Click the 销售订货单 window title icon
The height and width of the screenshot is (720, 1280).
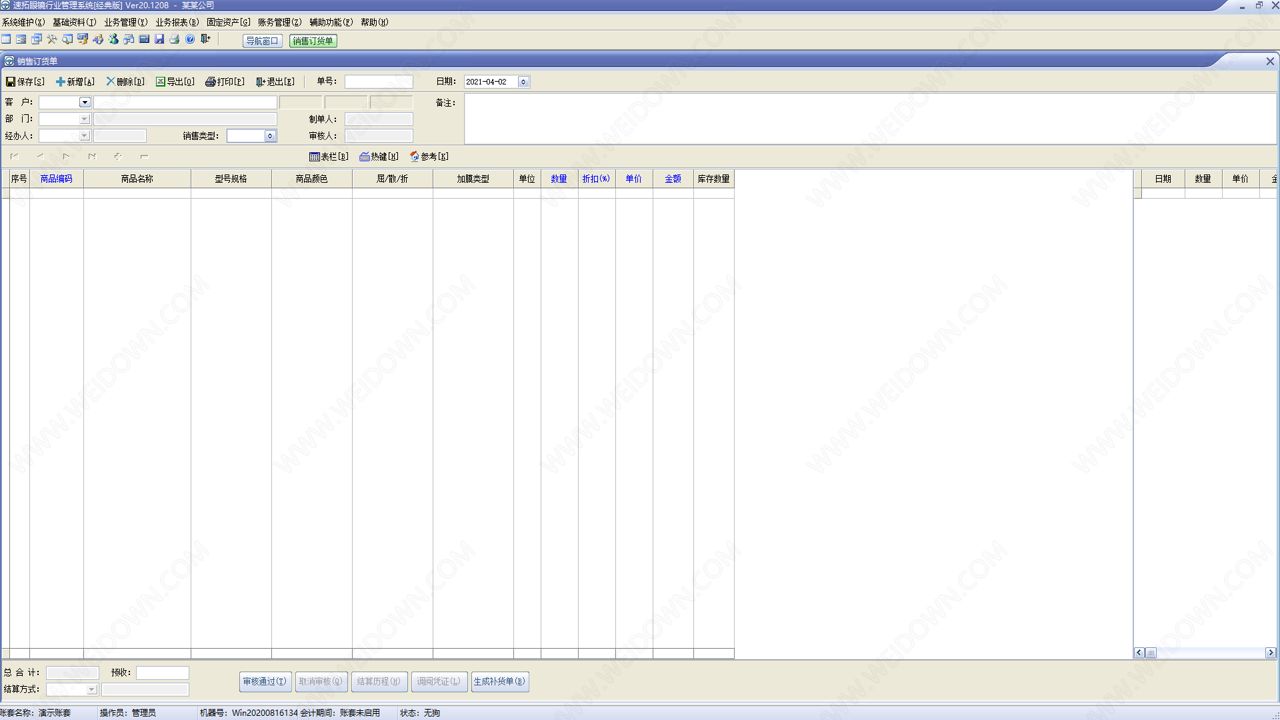[x=9, y=61]
